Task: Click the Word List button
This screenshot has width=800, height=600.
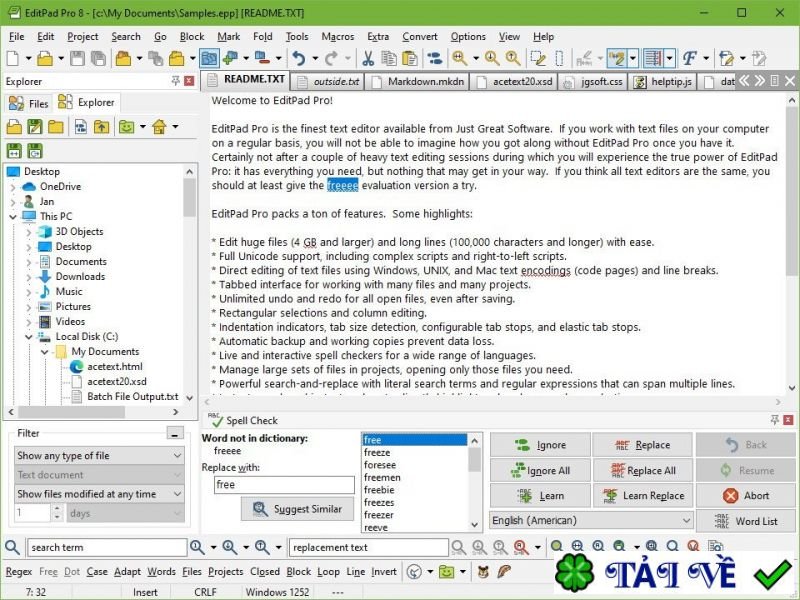Action: click(745, 521)
